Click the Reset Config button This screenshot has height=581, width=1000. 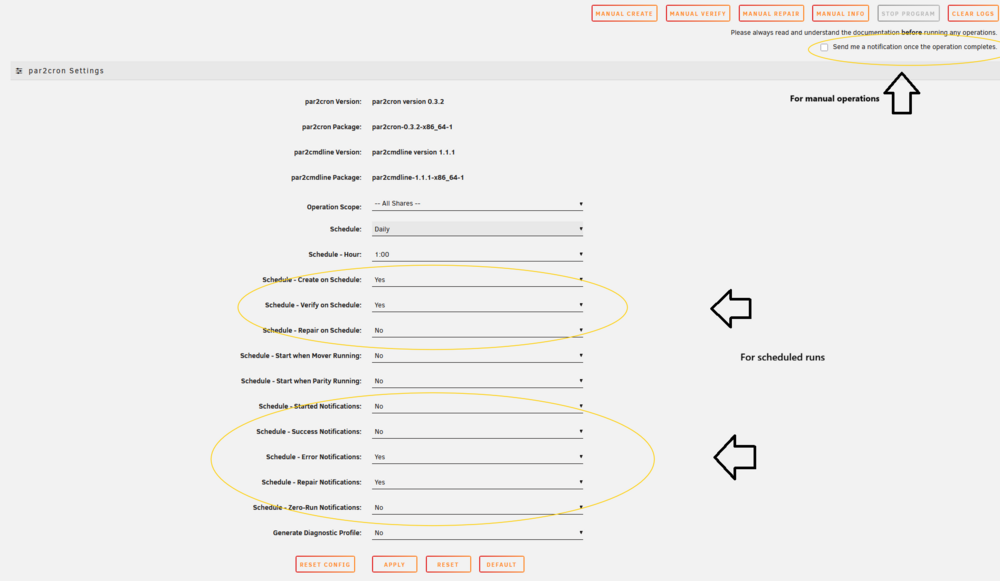point(325,564)
